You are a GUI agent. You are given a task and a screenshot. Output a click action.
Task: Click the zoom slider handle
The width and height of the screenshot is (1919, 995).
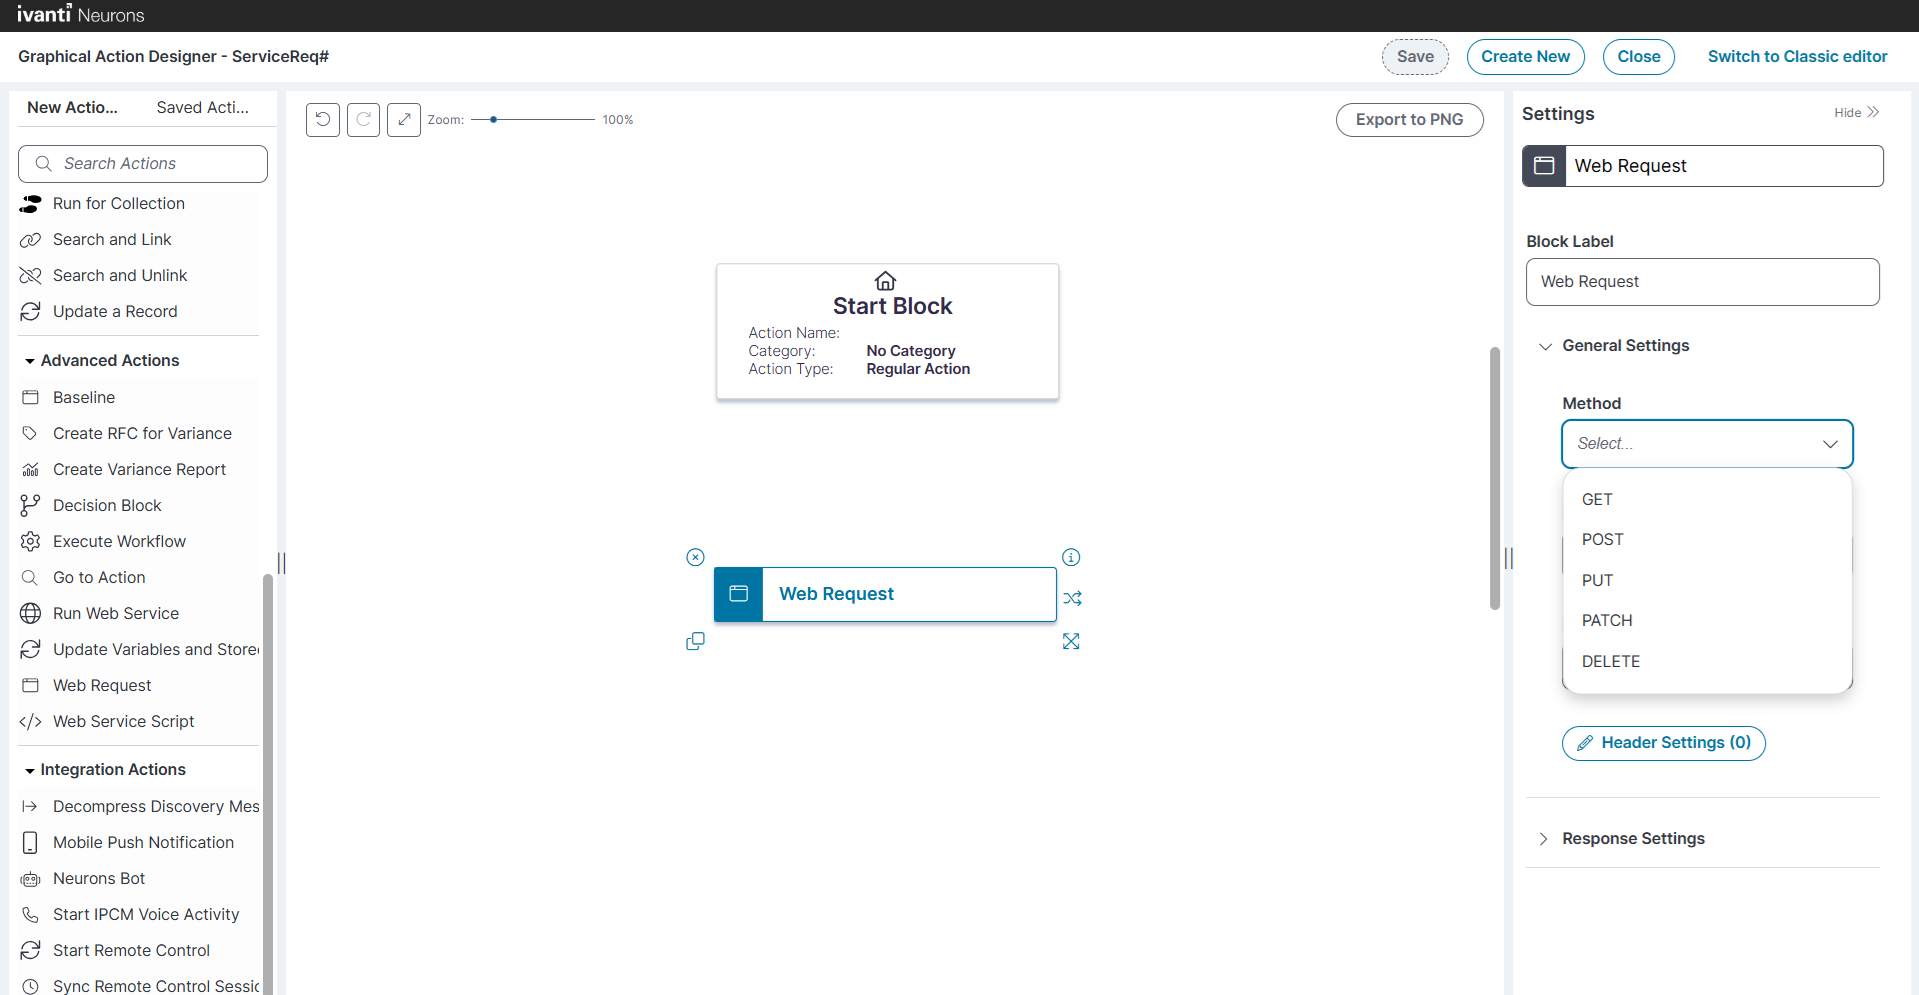coord(494,120)
